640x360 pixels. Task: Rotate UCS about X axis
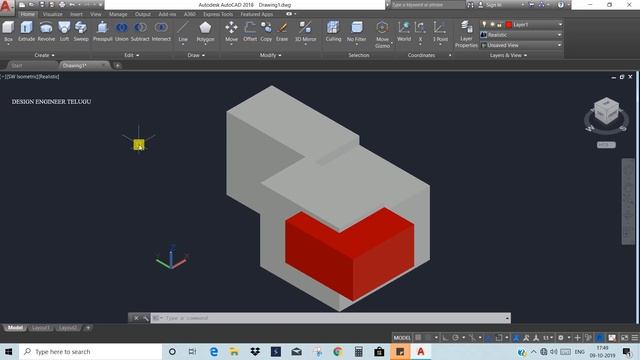point(420,32)
